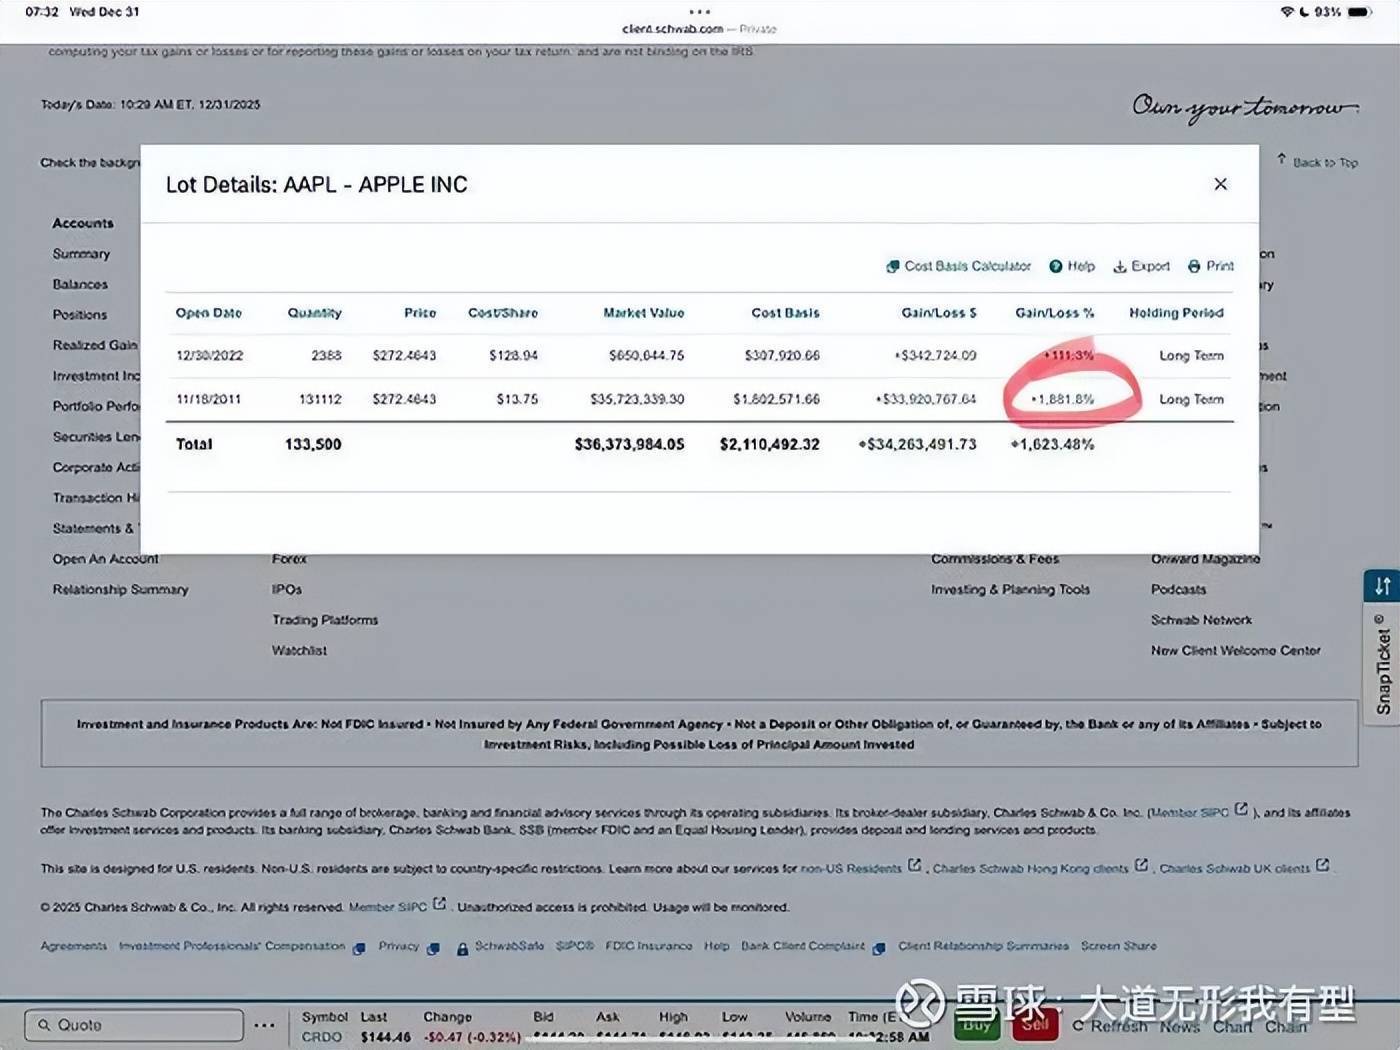Close the Lot Details dialog

tap(1220, 184)
